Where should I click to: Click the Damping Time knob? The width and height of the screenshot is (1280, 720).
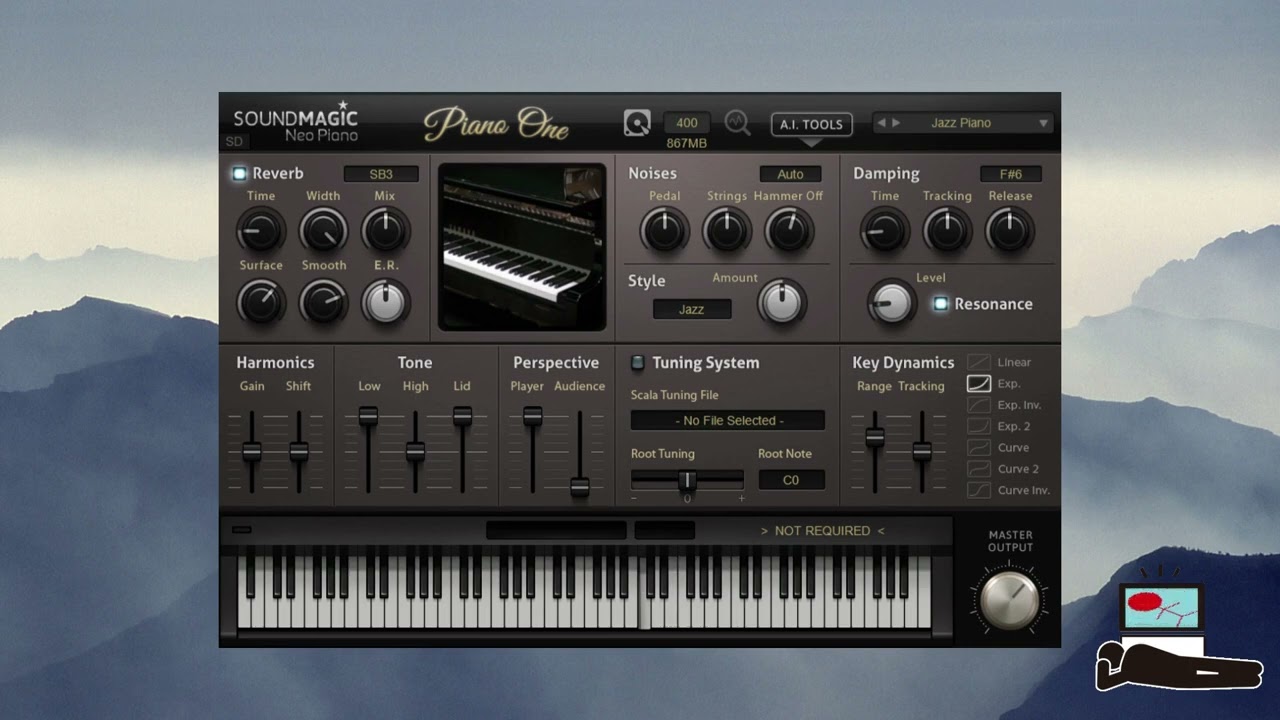885,231
